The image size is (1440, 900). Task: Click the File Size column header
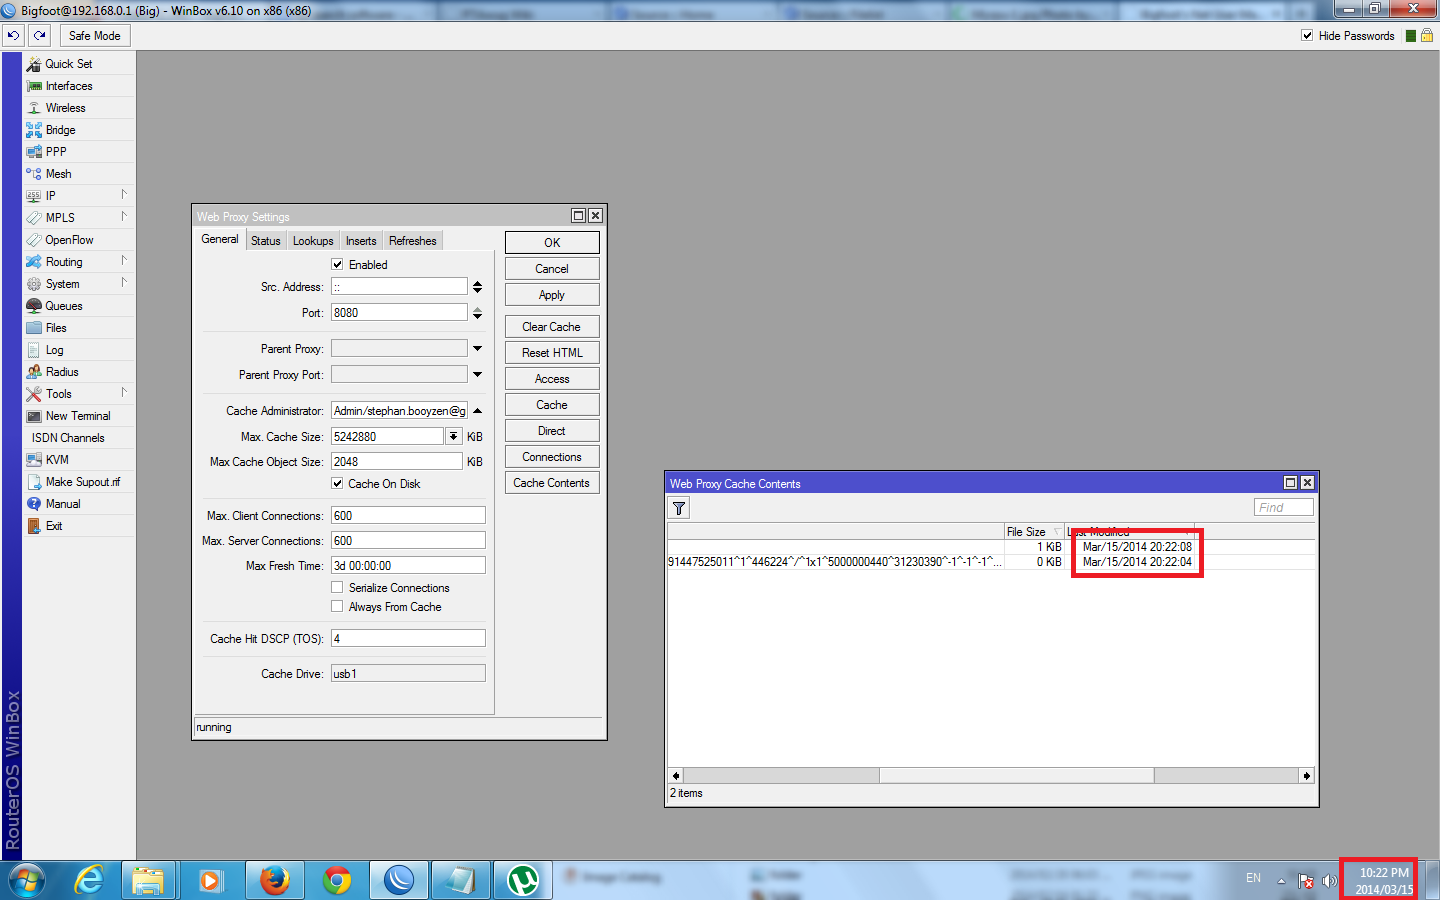pos(1034,532)
